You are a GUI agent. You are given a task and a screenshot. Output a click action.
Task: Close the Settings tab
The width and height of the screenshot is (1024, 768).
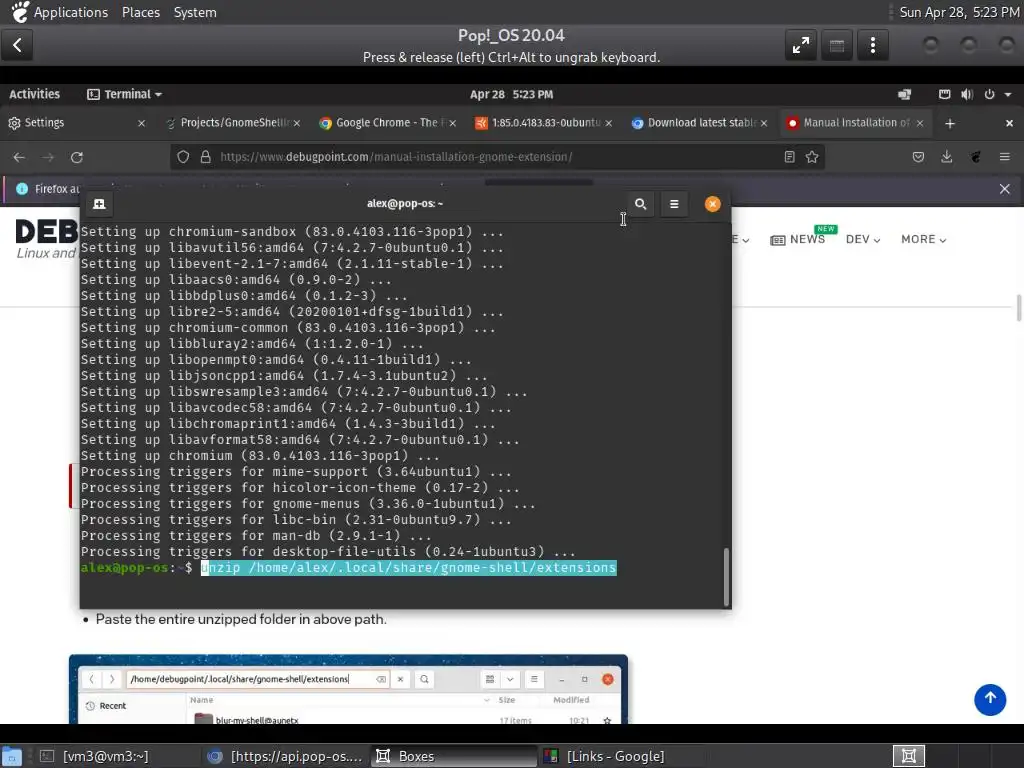pos(141,123)
